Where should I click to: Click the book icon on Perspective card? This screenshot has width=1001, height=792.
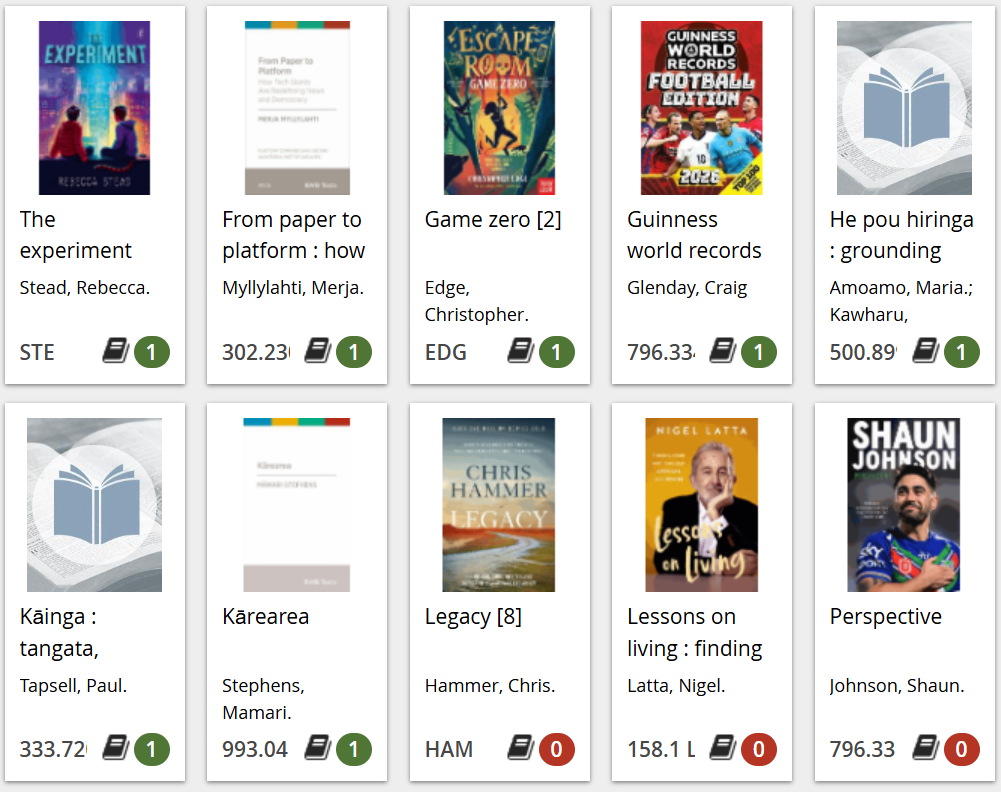925,748
